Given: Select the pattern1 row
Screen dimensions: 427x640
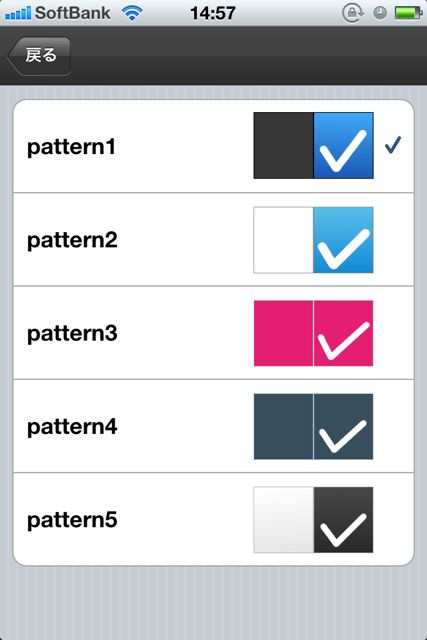Looking at the screenshot, I should click(x=214, y=146).
